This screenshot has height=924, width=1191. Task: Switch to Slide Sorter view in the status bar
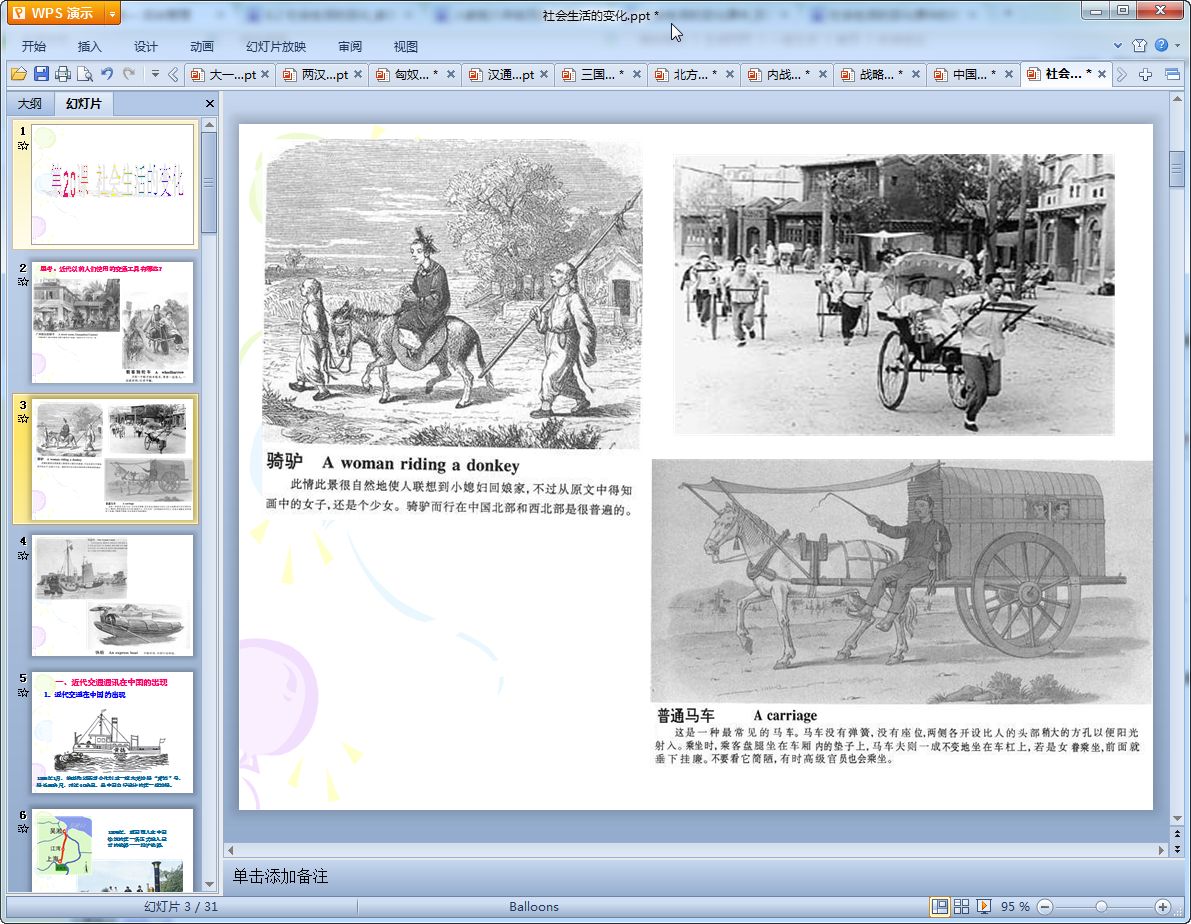(x=962, y=907)
